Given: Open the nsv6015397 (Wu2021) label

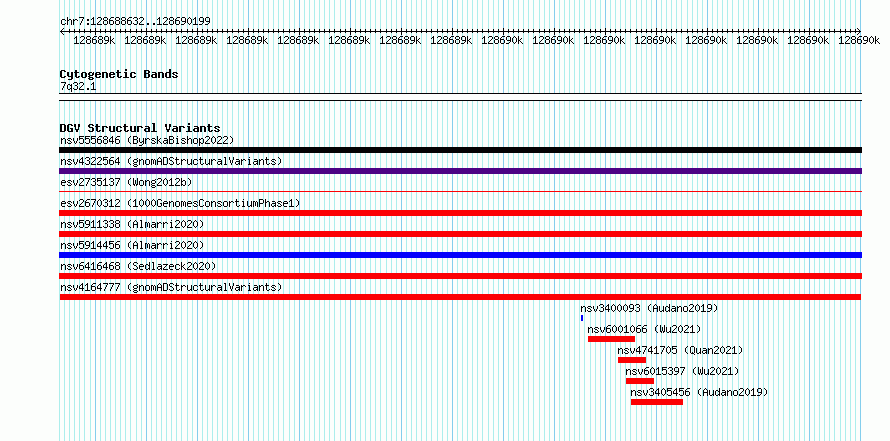Looking at the screenshot, I should [x=682, y=371].
